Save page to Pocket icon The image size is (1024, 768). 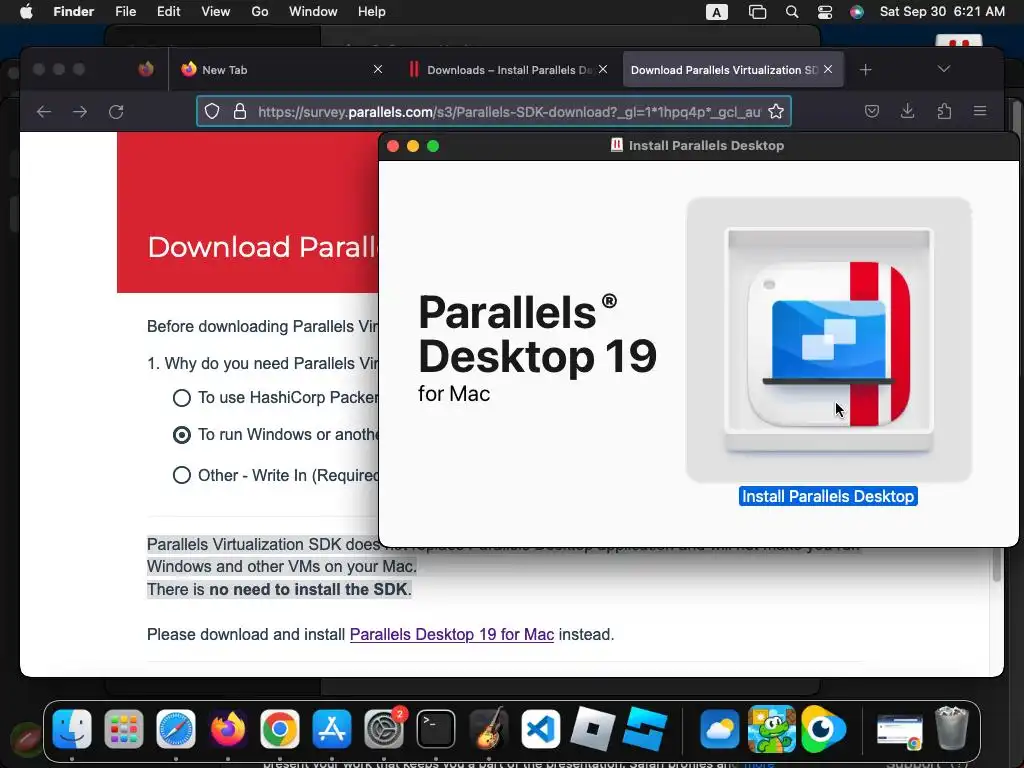pyautogui.click(x=872, y=111)
